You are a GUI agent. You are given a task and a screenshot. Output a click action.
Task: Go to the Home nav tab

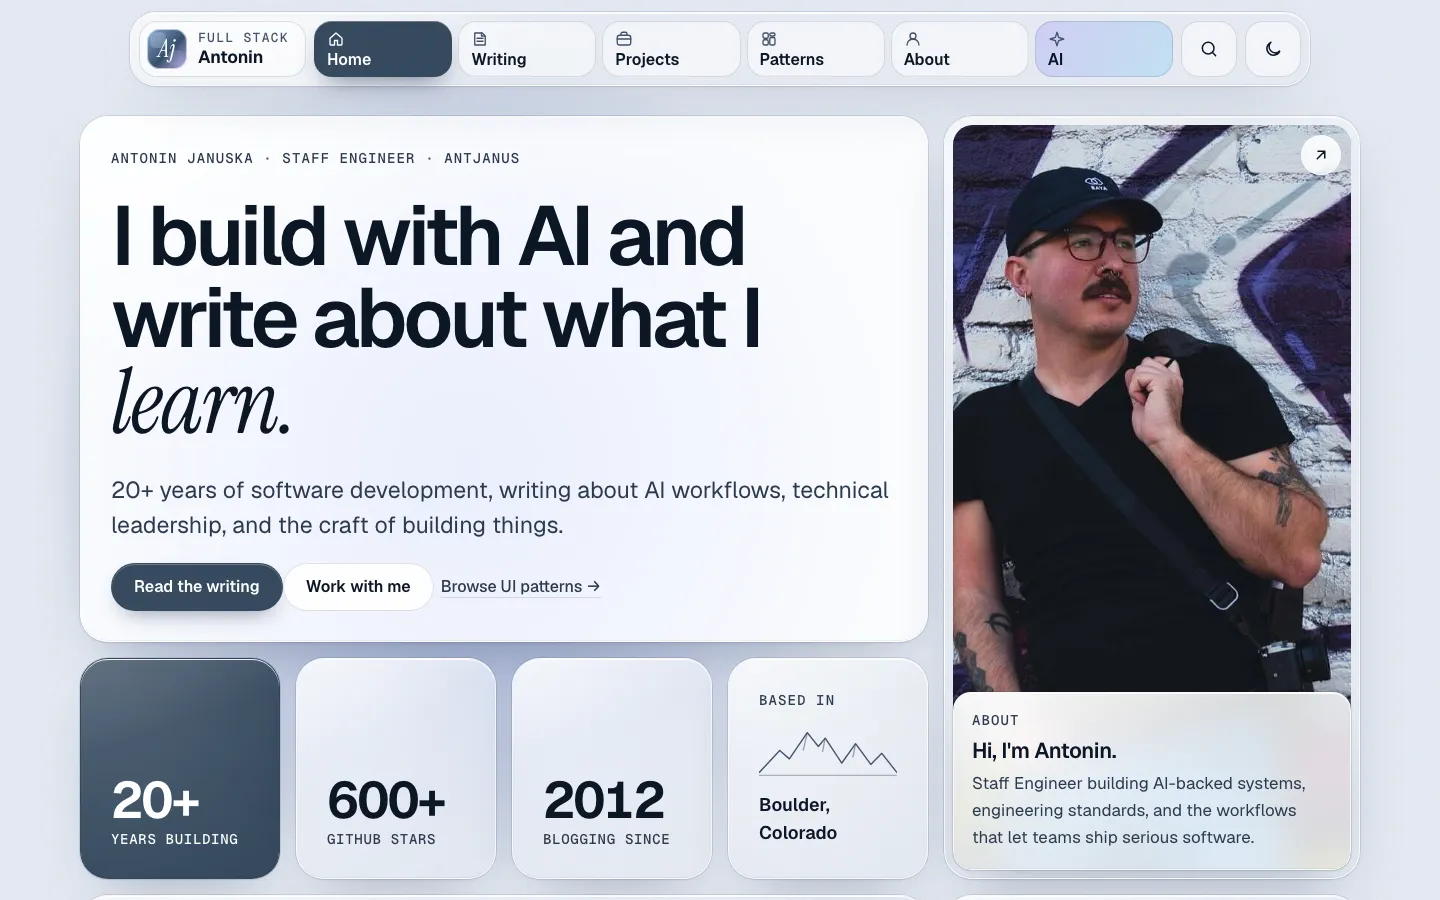[x=383, y=49]
